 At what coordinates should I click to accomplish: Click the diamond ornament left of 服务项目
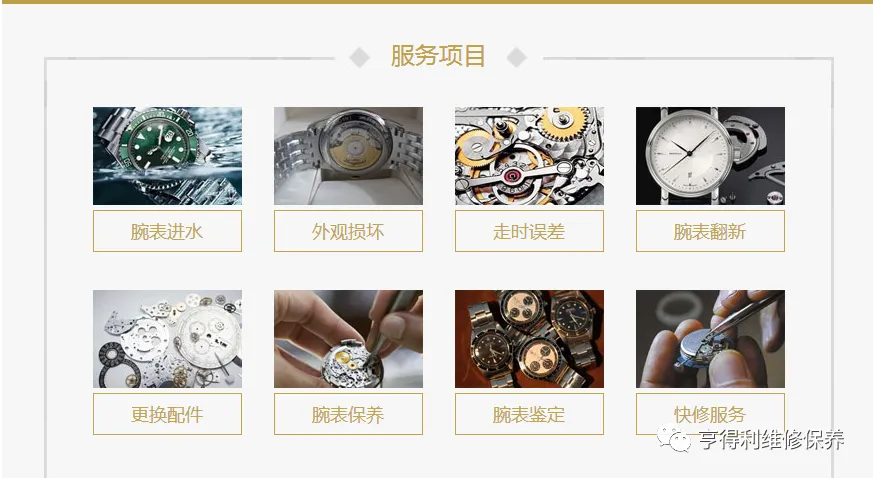pos(360,57)
